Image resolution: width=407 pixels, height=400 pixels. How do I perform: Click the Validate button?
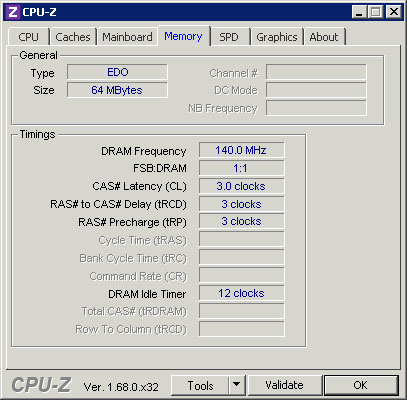click(x=284, y=385)
